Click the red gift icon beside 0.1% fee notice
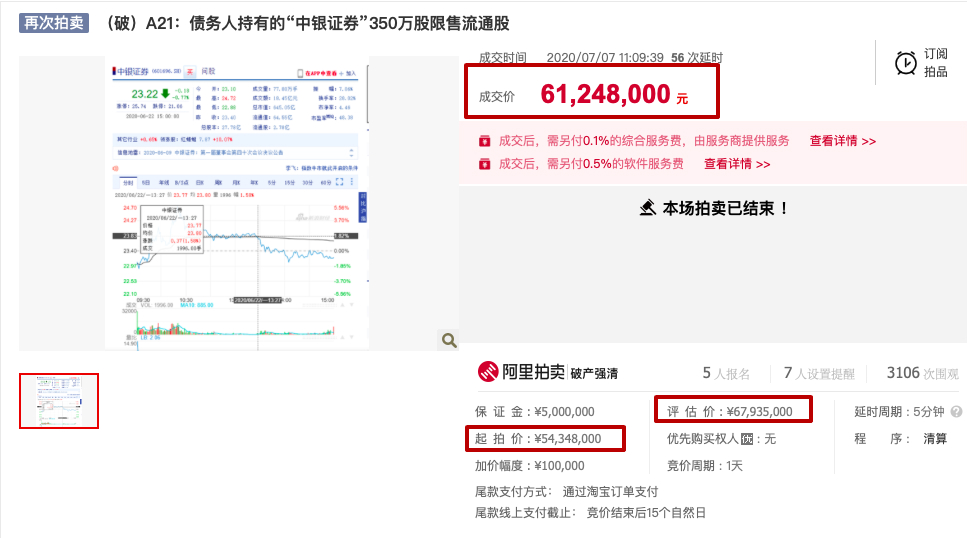The image size is (967, 538). coord(485,141)
